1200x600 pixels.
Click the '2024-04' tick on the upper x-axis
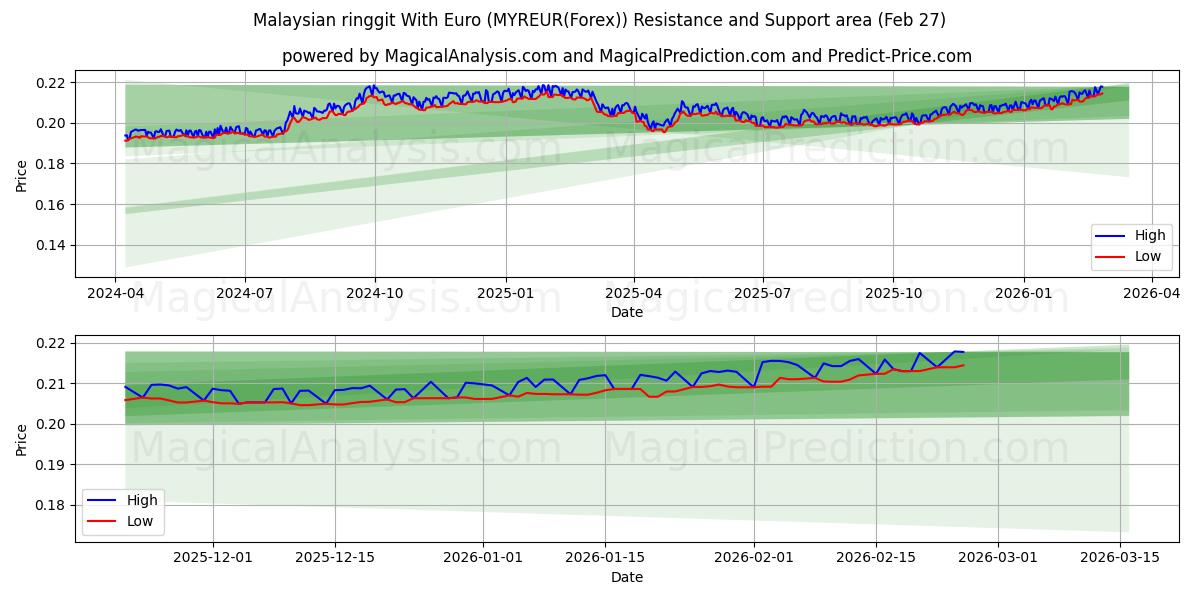[x=115, y=293]
